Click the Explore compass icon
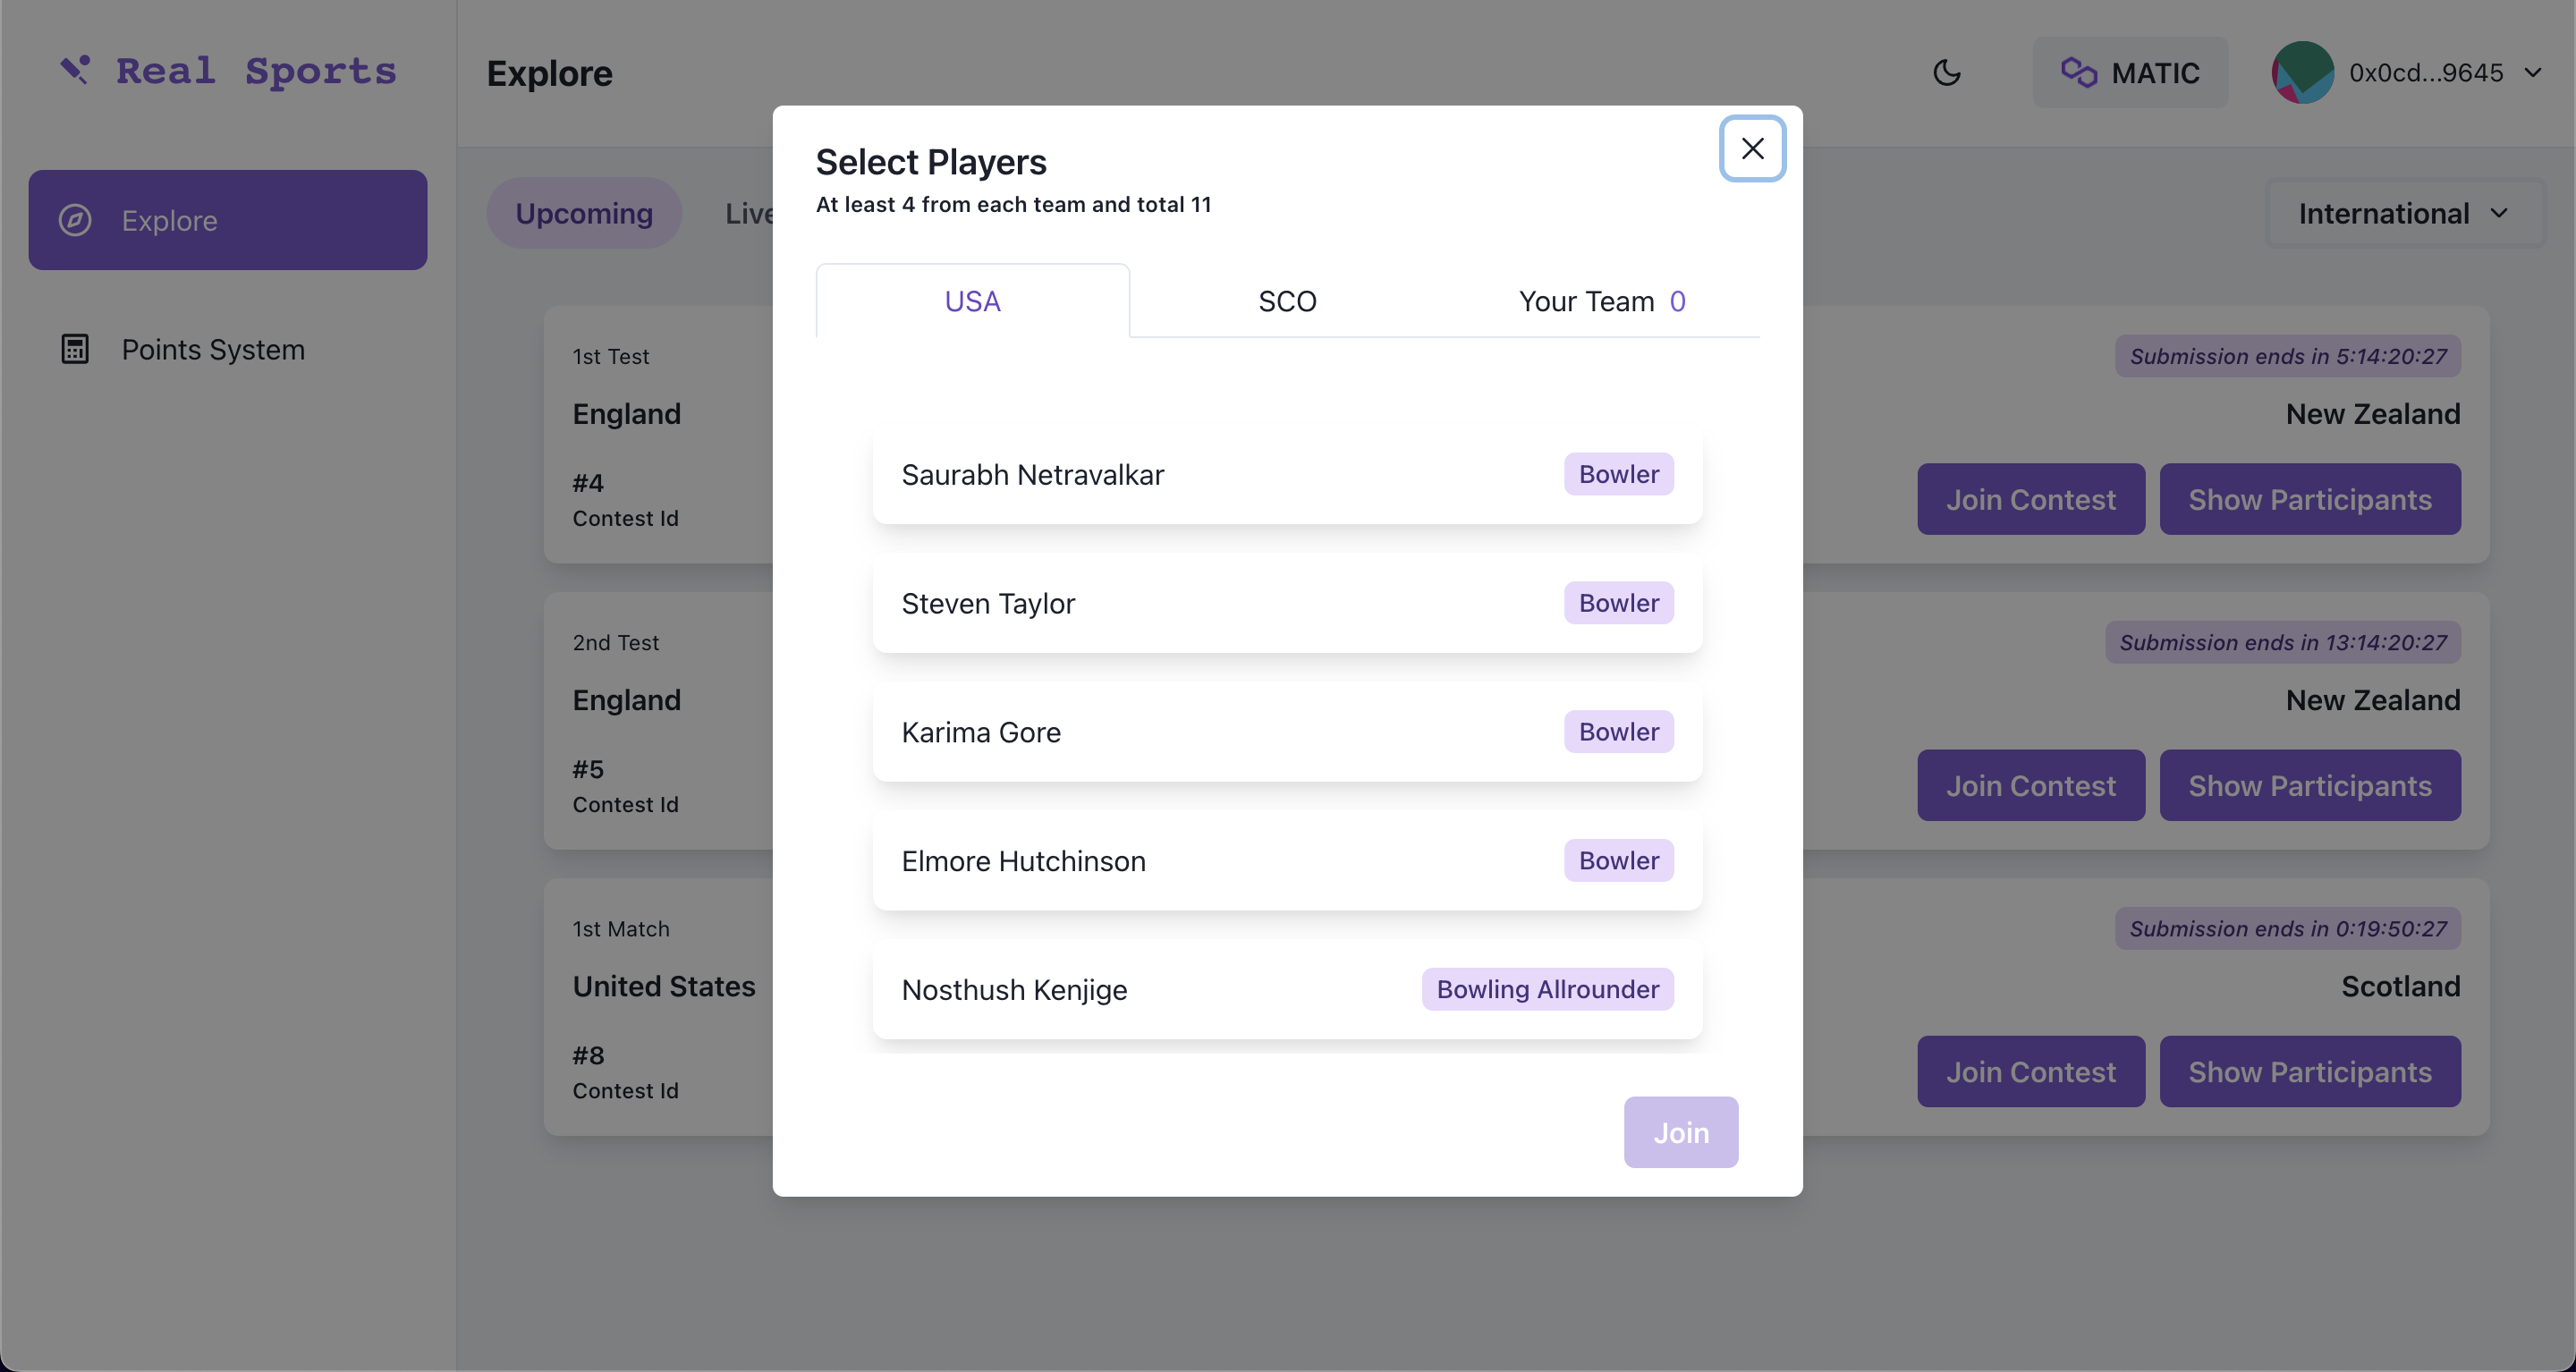This screenshot has width=2576, height=1372. click(x=75, y=220)
